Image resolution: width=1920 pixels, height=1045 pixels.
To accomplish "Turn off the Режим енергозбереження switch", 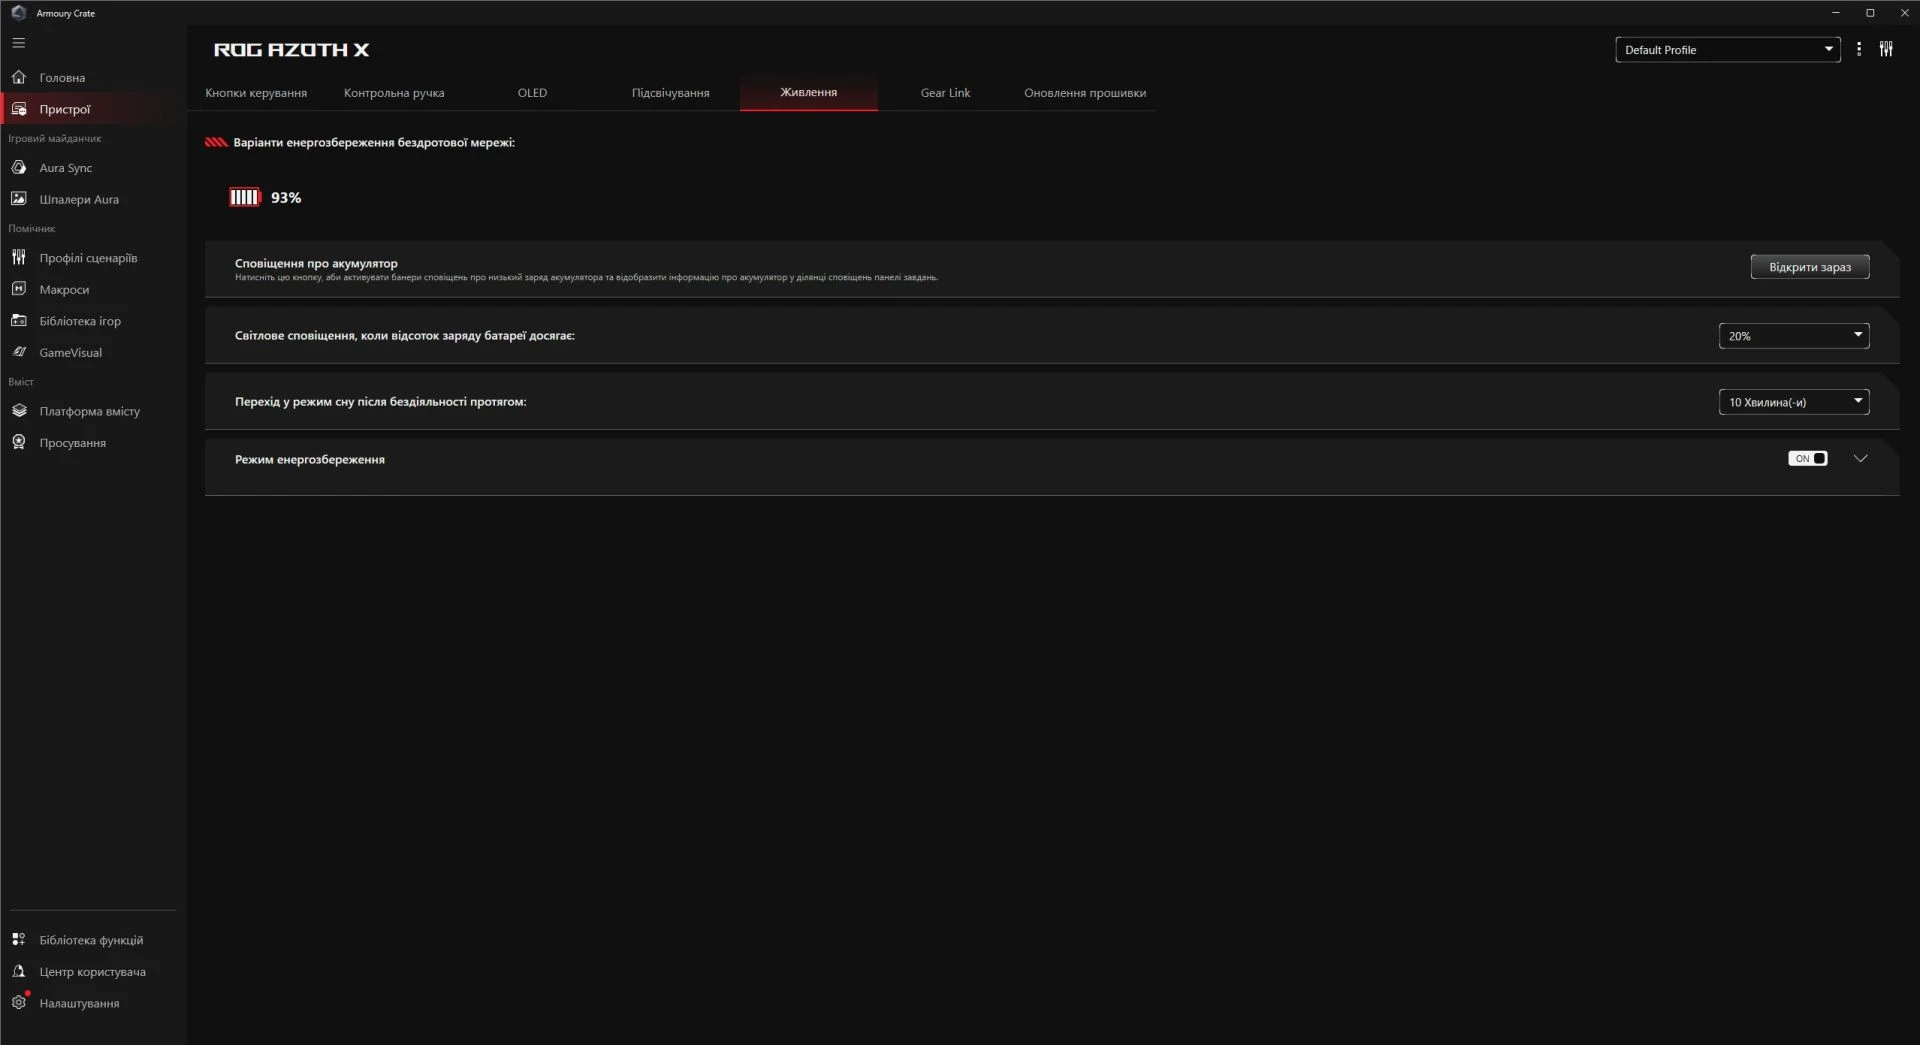I will (x=1808, y=458).
